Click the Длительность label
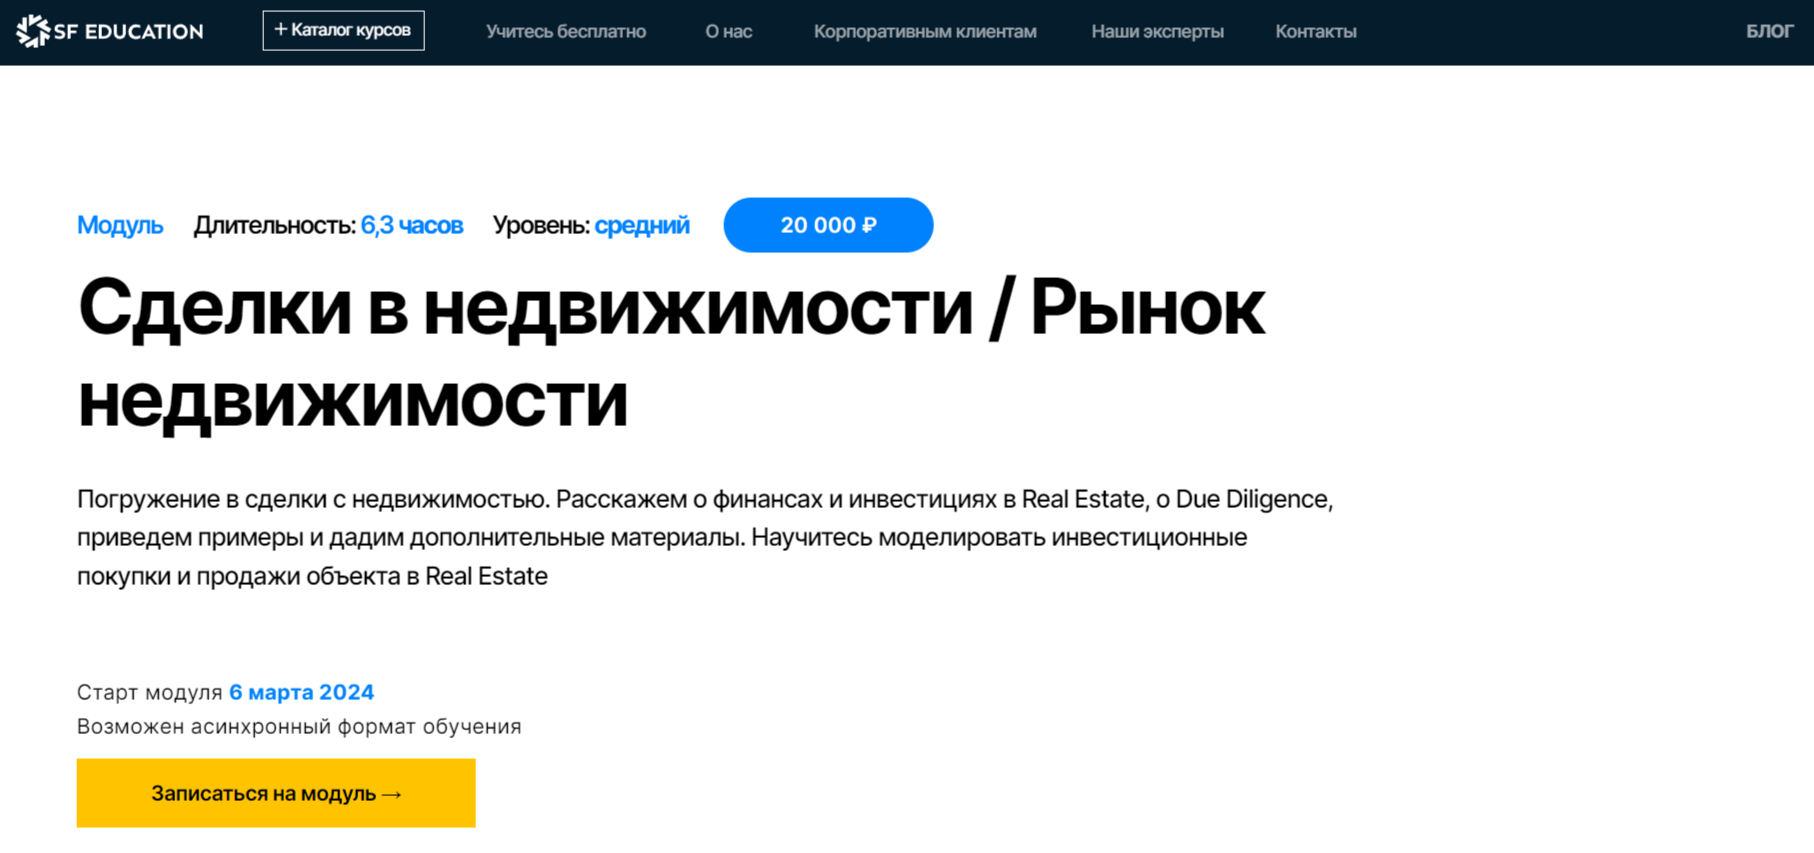This screenshot has width=1814, height=853. coord(274,225)
